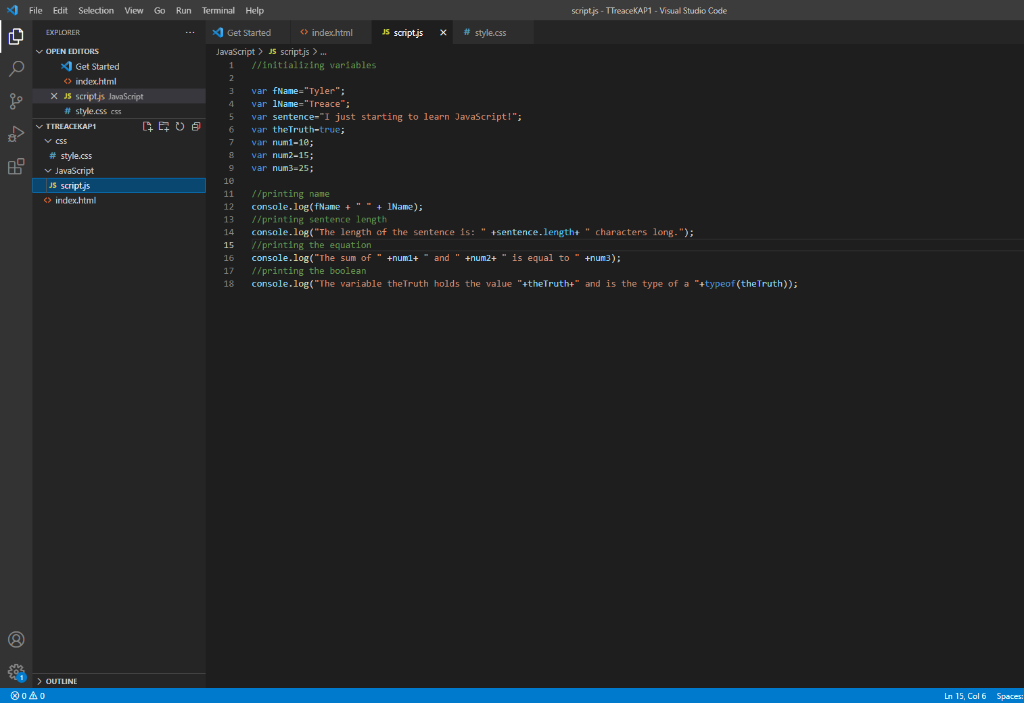1024x703 pixels.
Task: Switch to the Get Started tab
Action: 248,33
